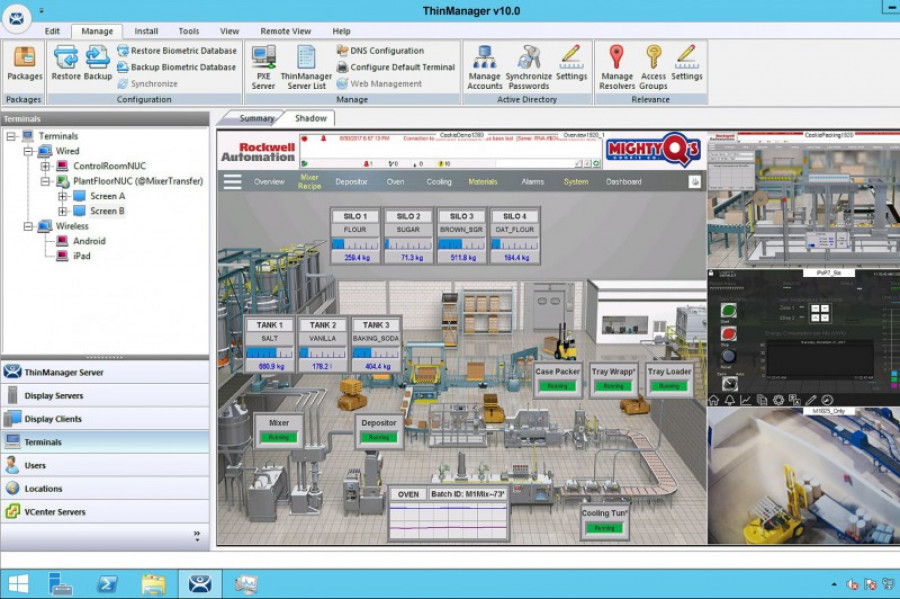
Task: Open ThinManager Server List
Action: pyautogui.click(x=306, y=68)
